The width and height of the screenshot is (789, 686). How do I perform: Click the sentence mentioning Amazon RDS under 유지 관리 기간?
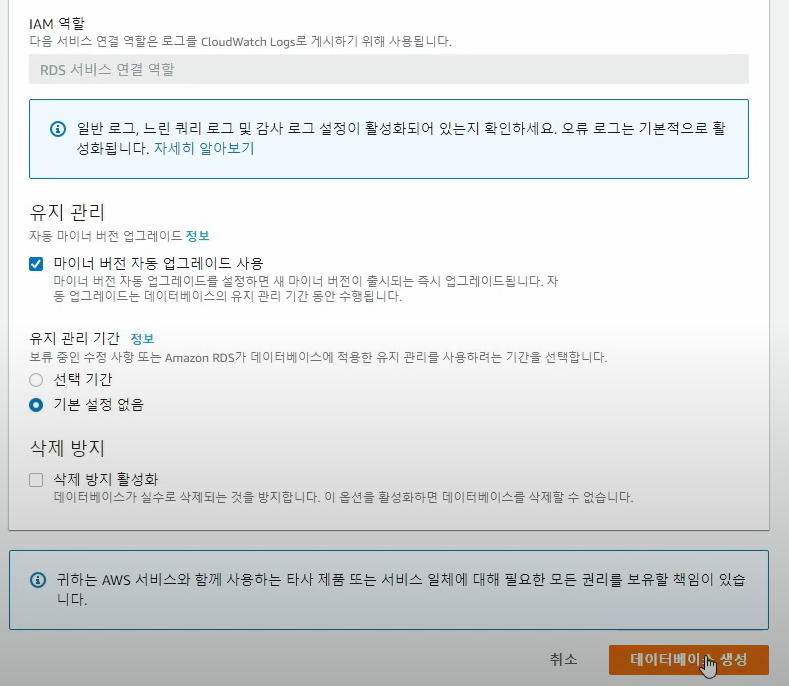pyautogui.click(x=318, y=357)
